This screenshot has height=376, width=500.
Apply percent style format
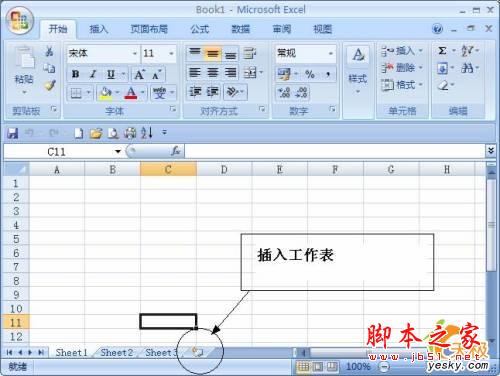tap(310, 74)
